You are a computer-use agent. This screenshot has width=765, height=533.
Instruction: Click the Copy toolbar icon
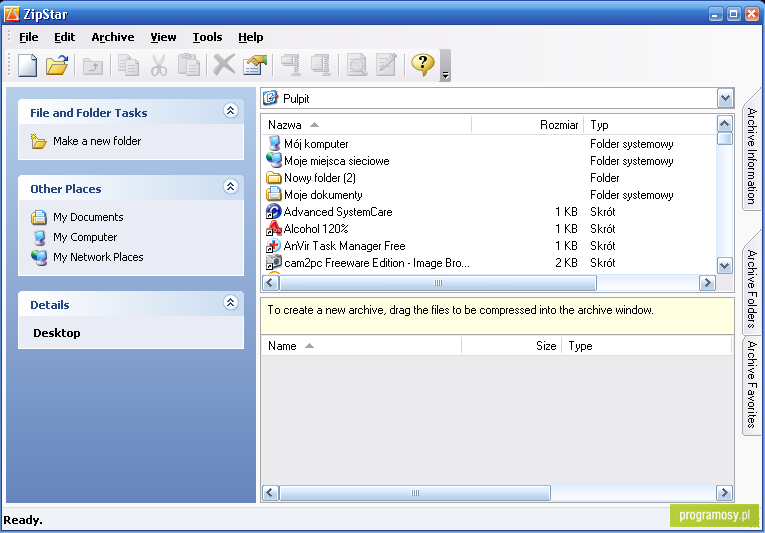click(x=128, y=65)
